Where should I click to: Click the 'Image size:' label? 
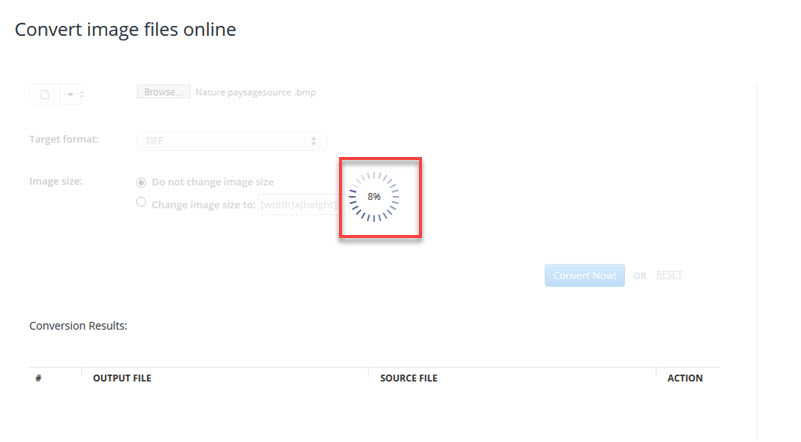pos(56,181)
